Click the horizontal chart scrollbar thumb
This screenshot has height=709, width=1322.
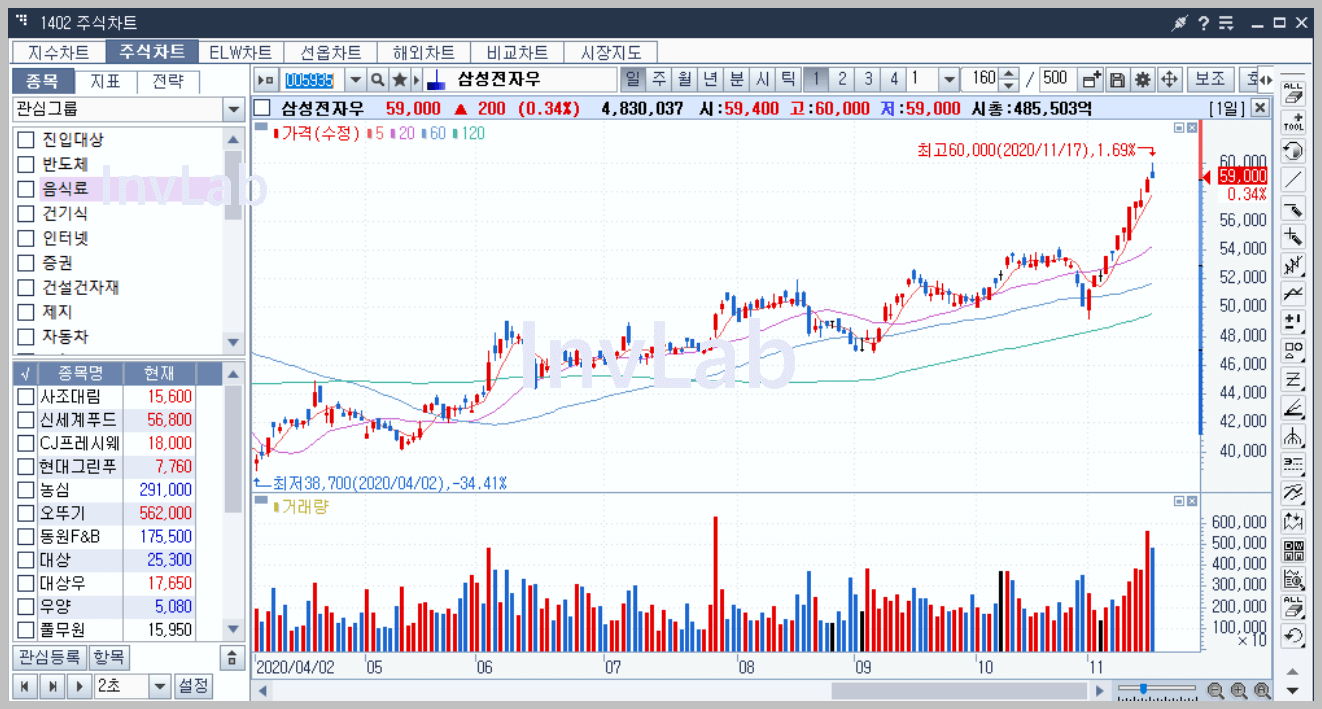click(959, 691)
